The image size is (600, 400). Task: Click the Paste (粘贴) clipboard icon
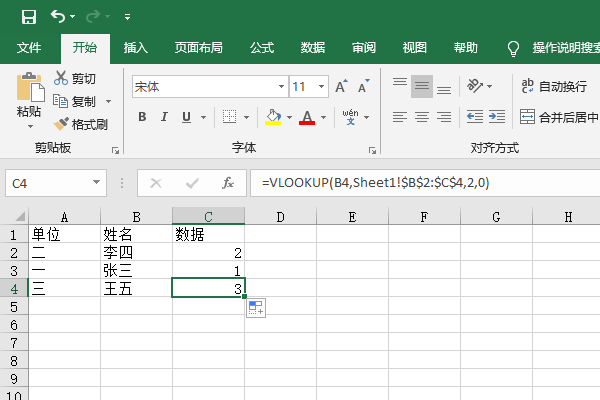point(30,90)
